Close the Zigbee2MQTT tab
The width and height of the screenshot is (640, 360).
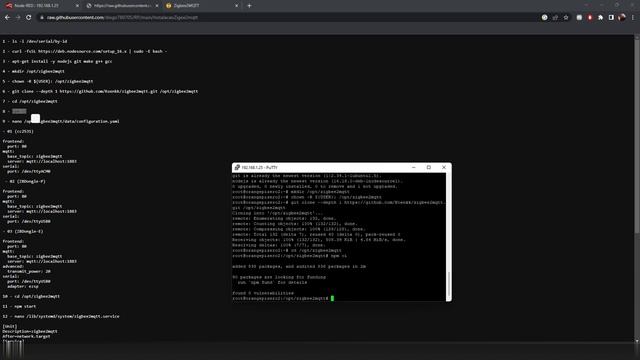236,6
